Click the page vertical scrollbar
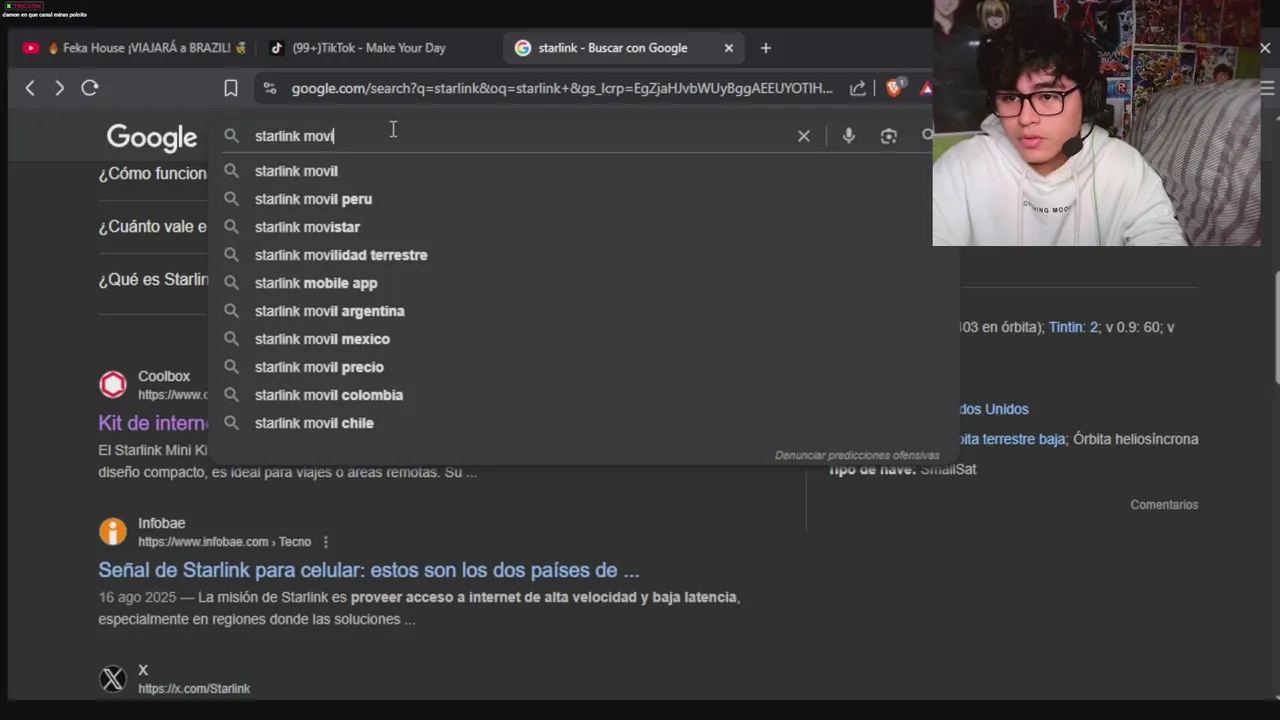 (x=1276, y=330)
